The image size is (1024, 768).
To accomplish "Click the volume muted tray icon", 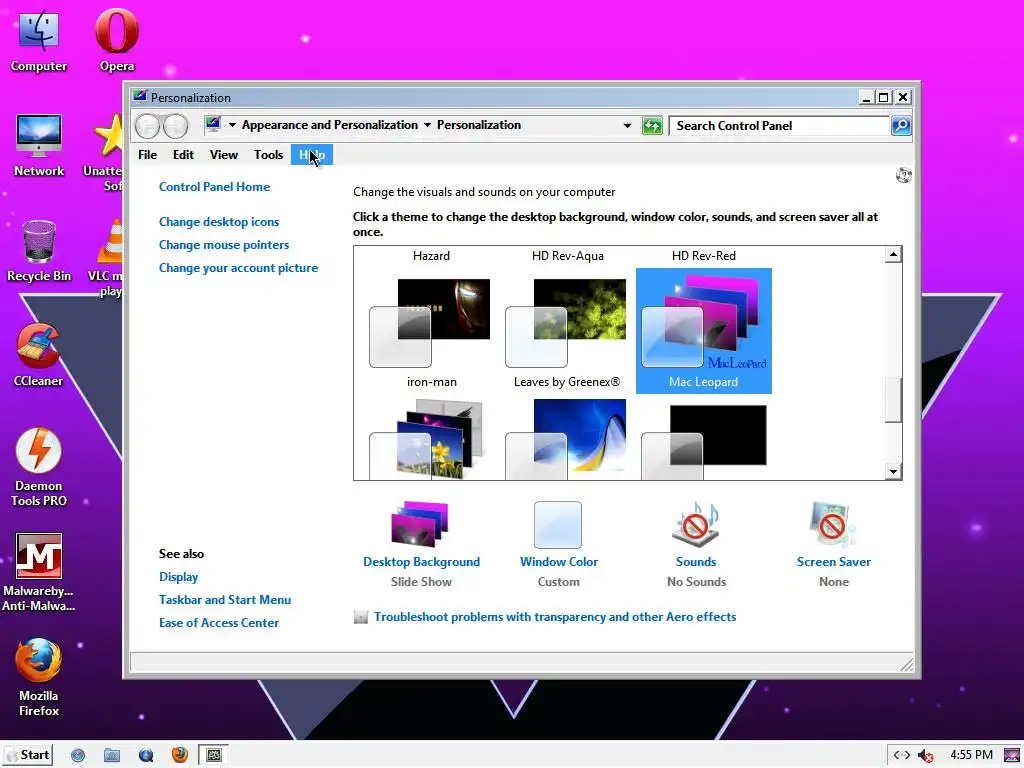I will (925, 756).
